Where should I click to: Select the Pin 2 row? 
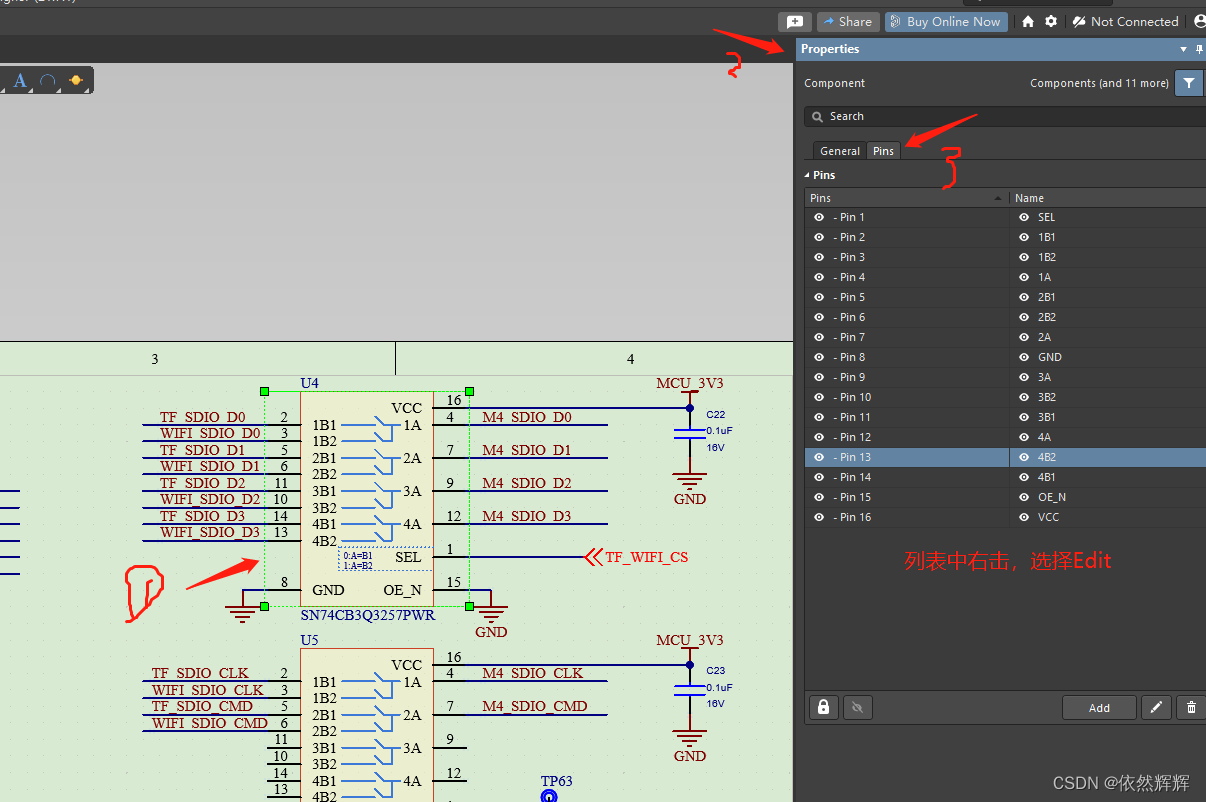(1005, 237)
